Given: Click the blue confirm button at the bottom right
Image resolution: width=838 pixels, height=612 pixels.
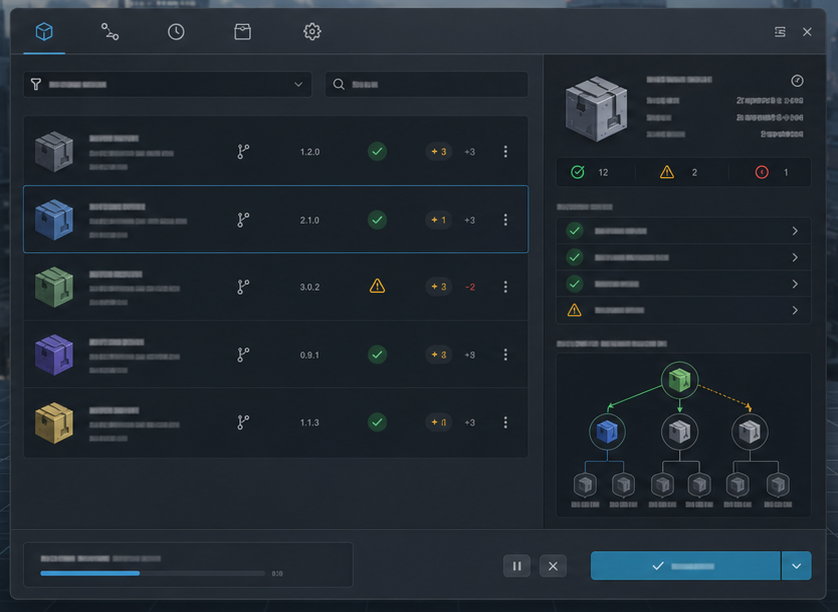Looking at the screenshot, I should [686, 566].
